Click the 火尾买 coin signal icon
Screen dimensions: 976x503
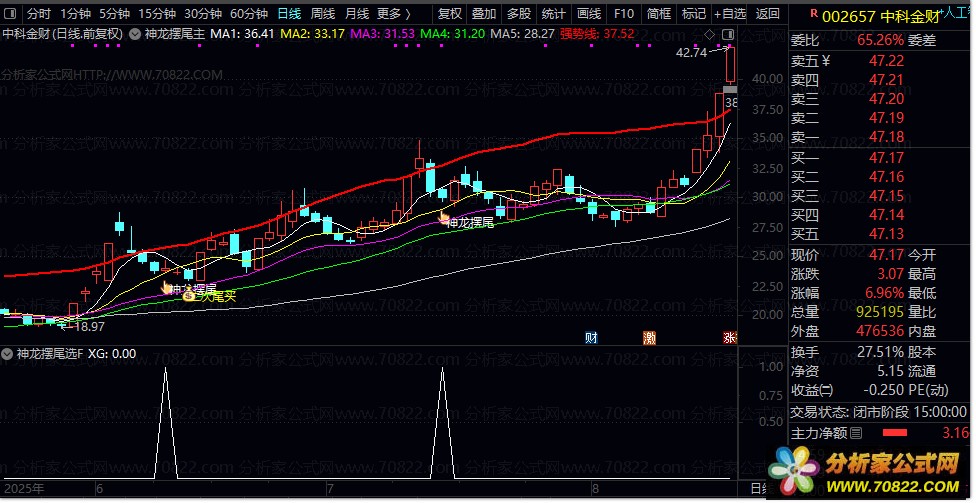tap(189, 296)
